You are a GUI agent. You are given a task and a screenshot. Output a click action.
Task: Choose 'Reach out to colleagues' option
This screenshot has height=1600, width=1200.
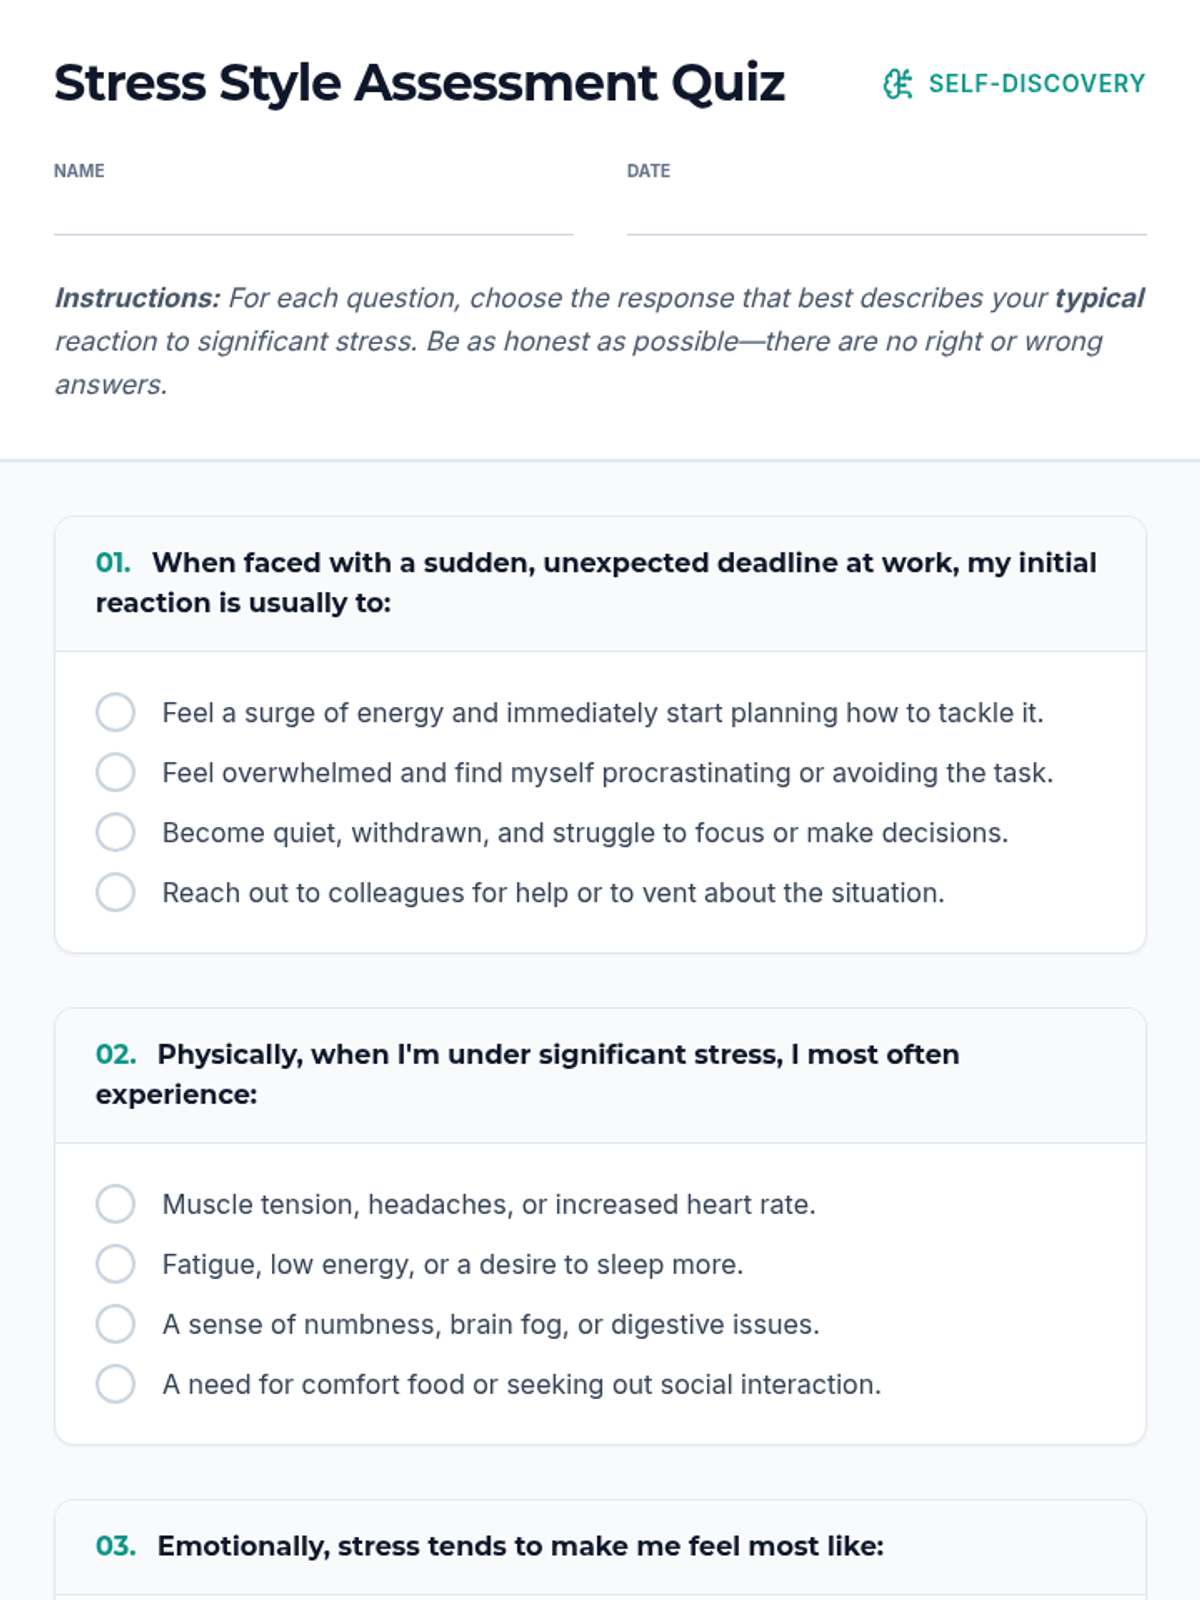[x=116, y=893]
